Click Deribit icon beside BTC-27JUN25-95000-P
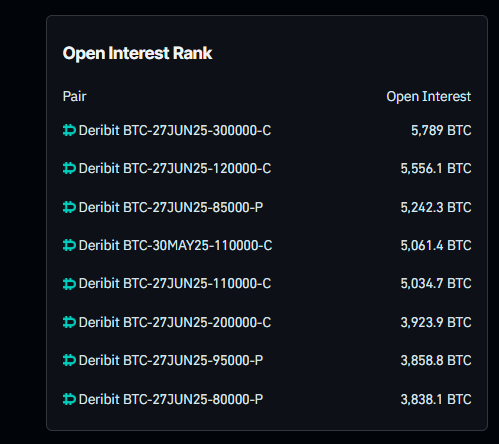The height and width of the screenshot is (444, 499). tap(69, 360)
